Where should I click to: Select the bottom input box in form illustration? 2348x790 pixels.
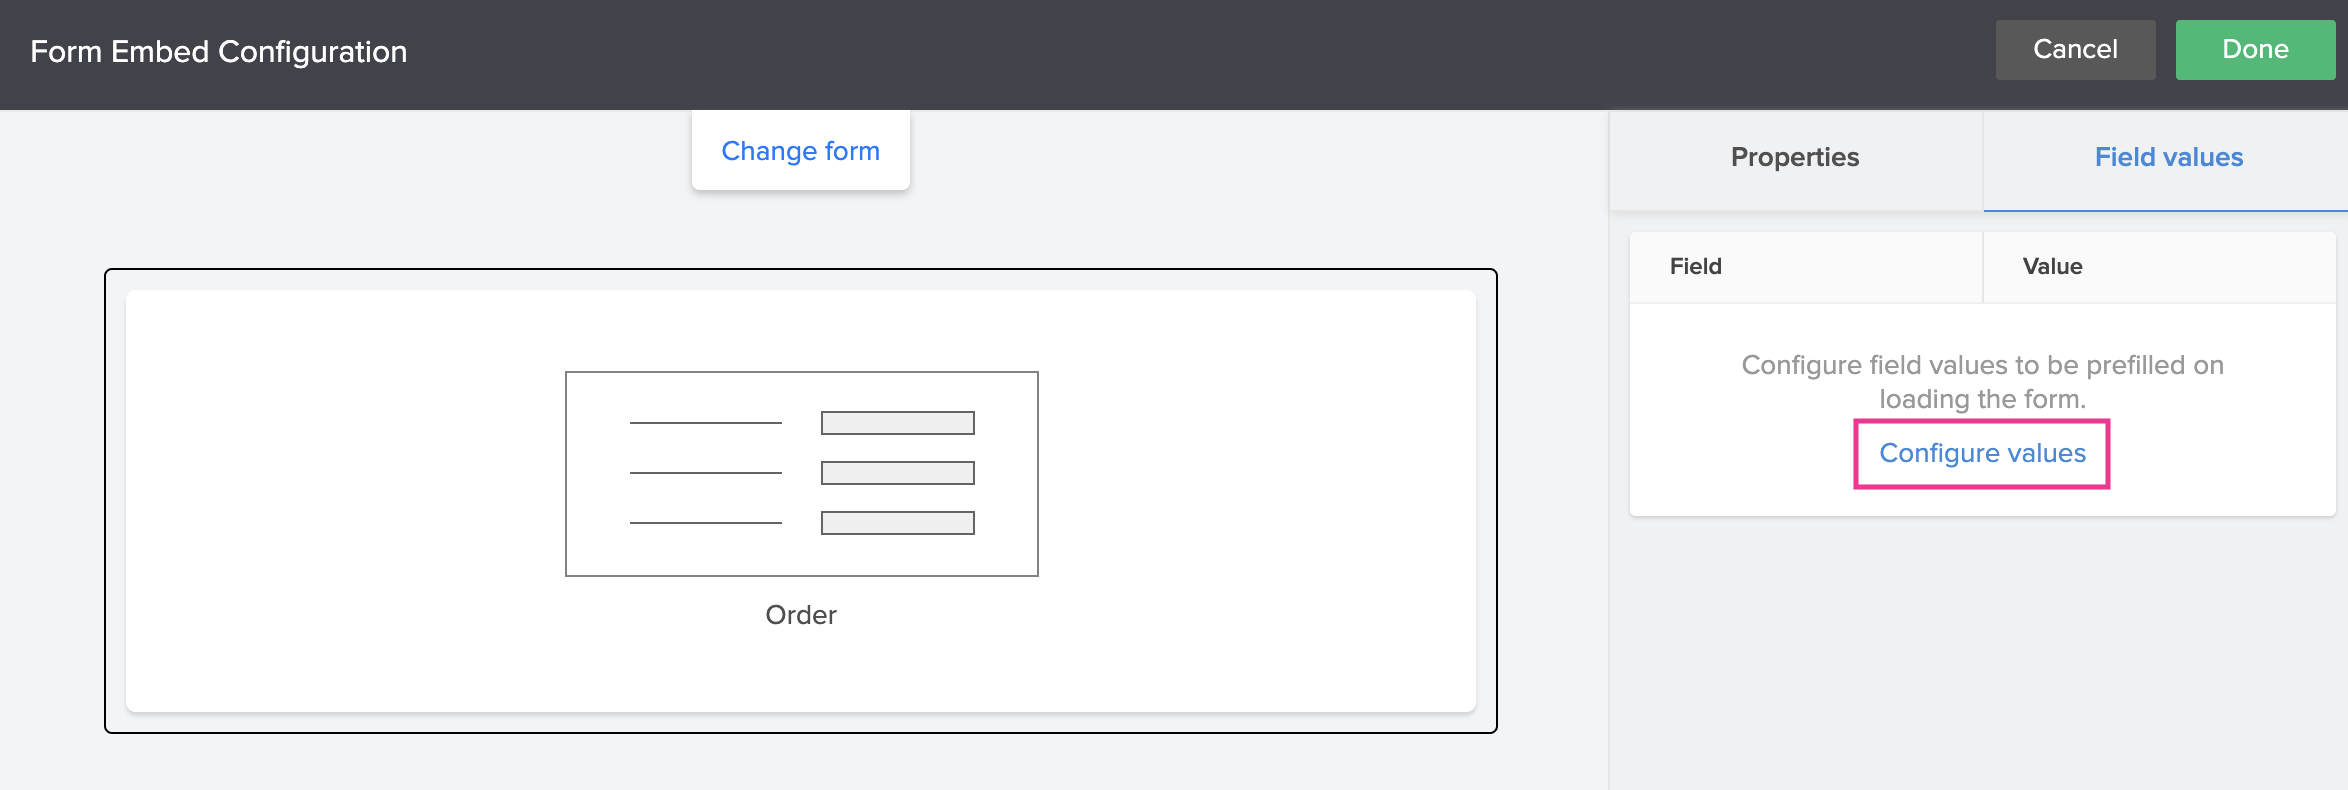[898, 523]
